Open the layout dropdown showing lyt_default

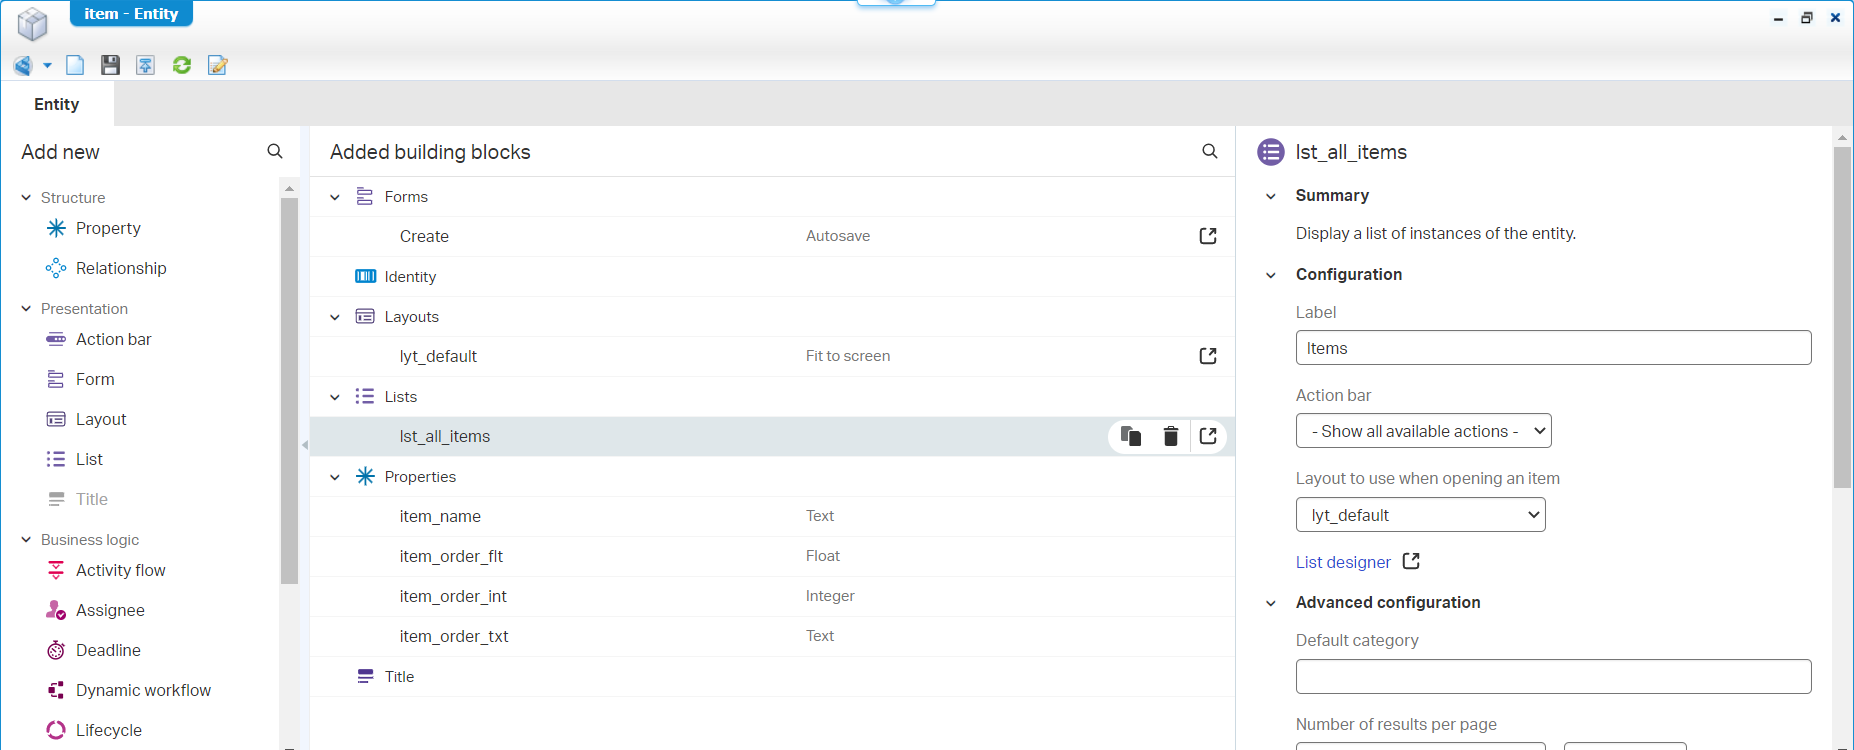coord(1420,515)
